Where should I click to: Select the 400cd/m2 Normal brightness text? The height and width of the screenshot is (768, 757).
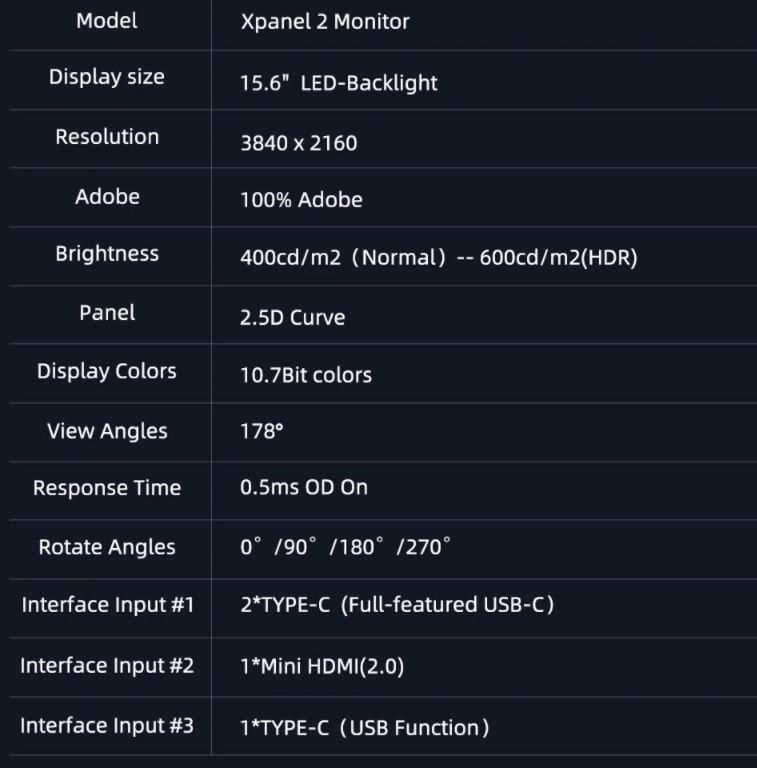(343, 258)
